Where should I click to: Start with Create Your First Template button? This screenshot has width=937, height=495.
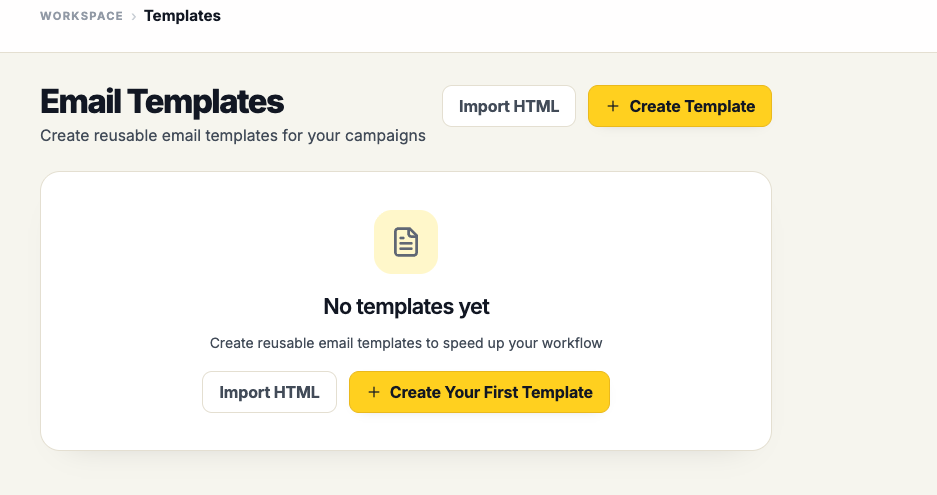click(479, 392)
